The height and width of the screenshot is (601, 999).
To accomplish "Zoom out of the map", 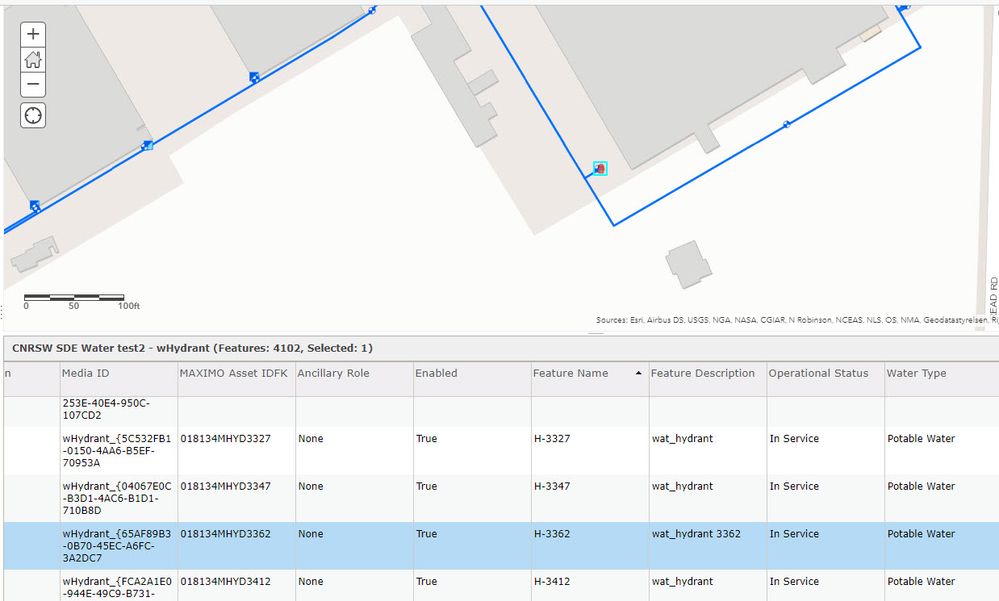I will (x=33, y=84).
